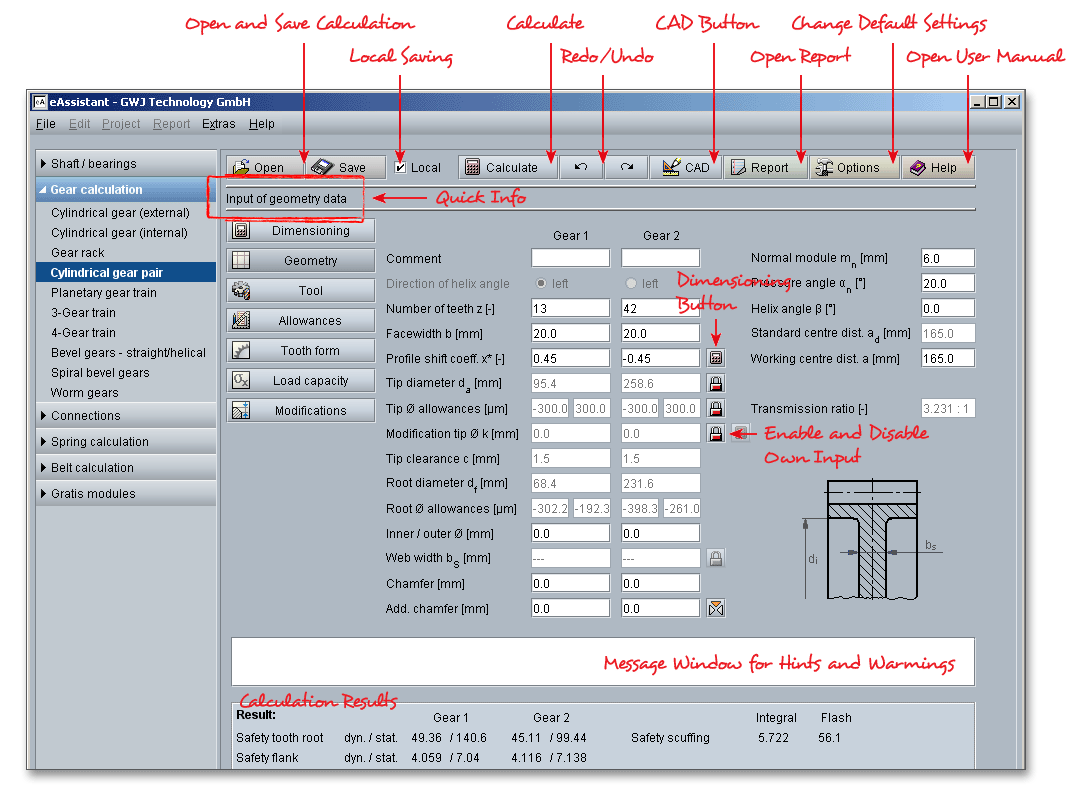Toggle the lock beside Tip Ø allowances
Screen dimensions: 1070x785
715,408
